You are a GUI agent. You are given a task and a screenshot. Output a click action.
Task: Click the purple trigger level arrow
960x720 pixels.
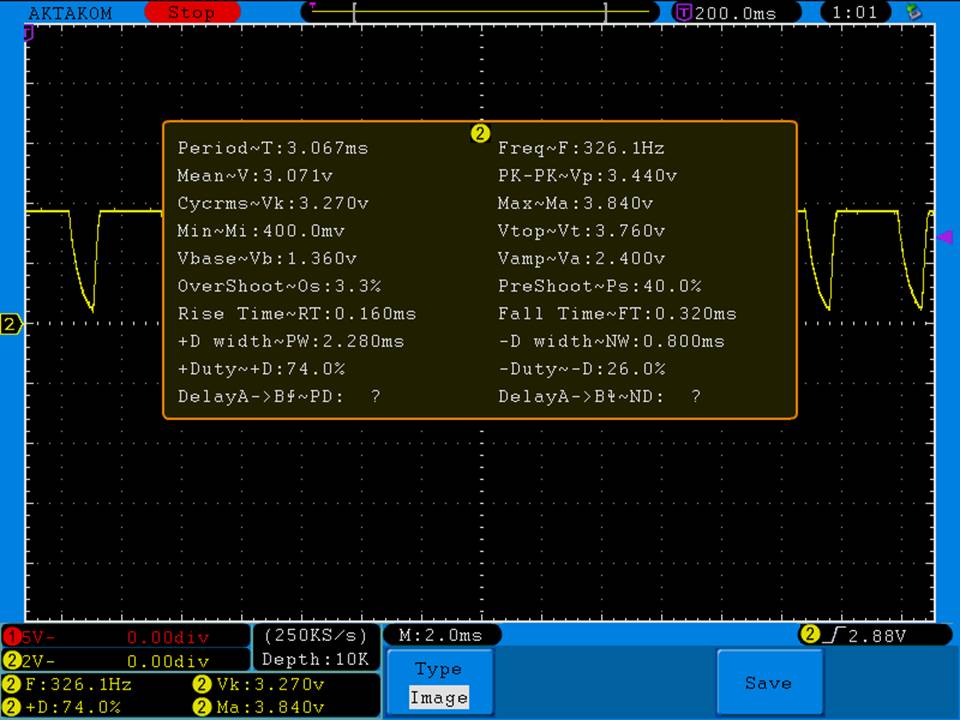944,237
